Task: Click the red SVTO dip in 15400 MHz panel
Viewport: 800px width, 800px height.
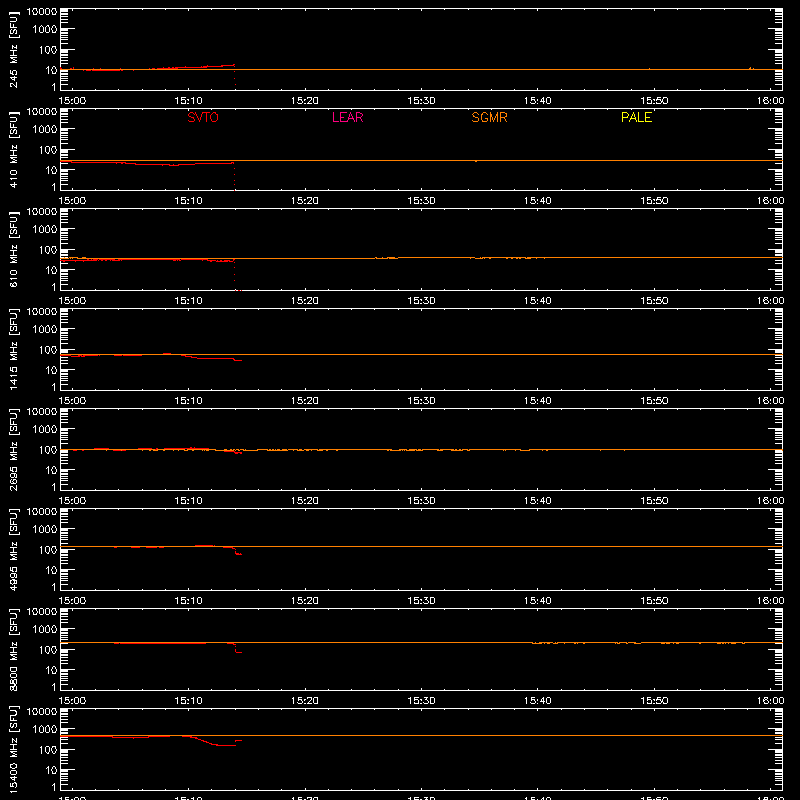Action: (219, 745)
